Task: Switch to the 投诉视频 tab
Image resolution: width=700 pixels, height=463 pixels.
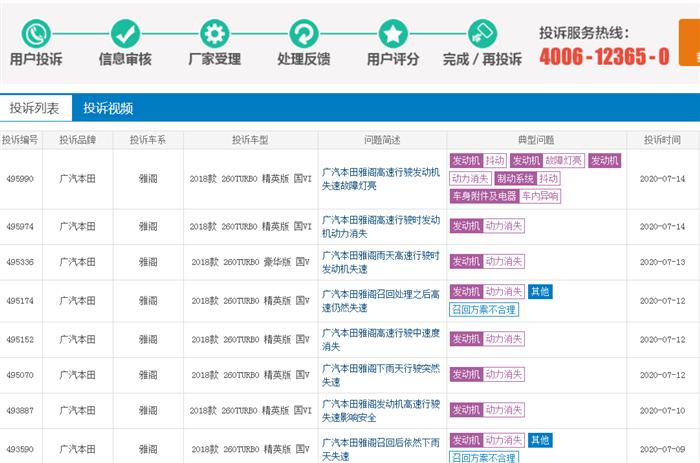Action: click(x=108, y=108)
